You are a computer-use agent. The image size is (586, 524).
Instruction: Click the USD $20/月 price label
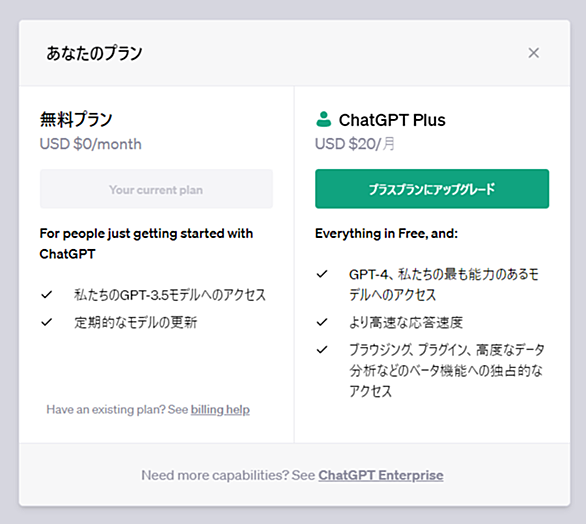pyautogui.click(x=355, y=144)
